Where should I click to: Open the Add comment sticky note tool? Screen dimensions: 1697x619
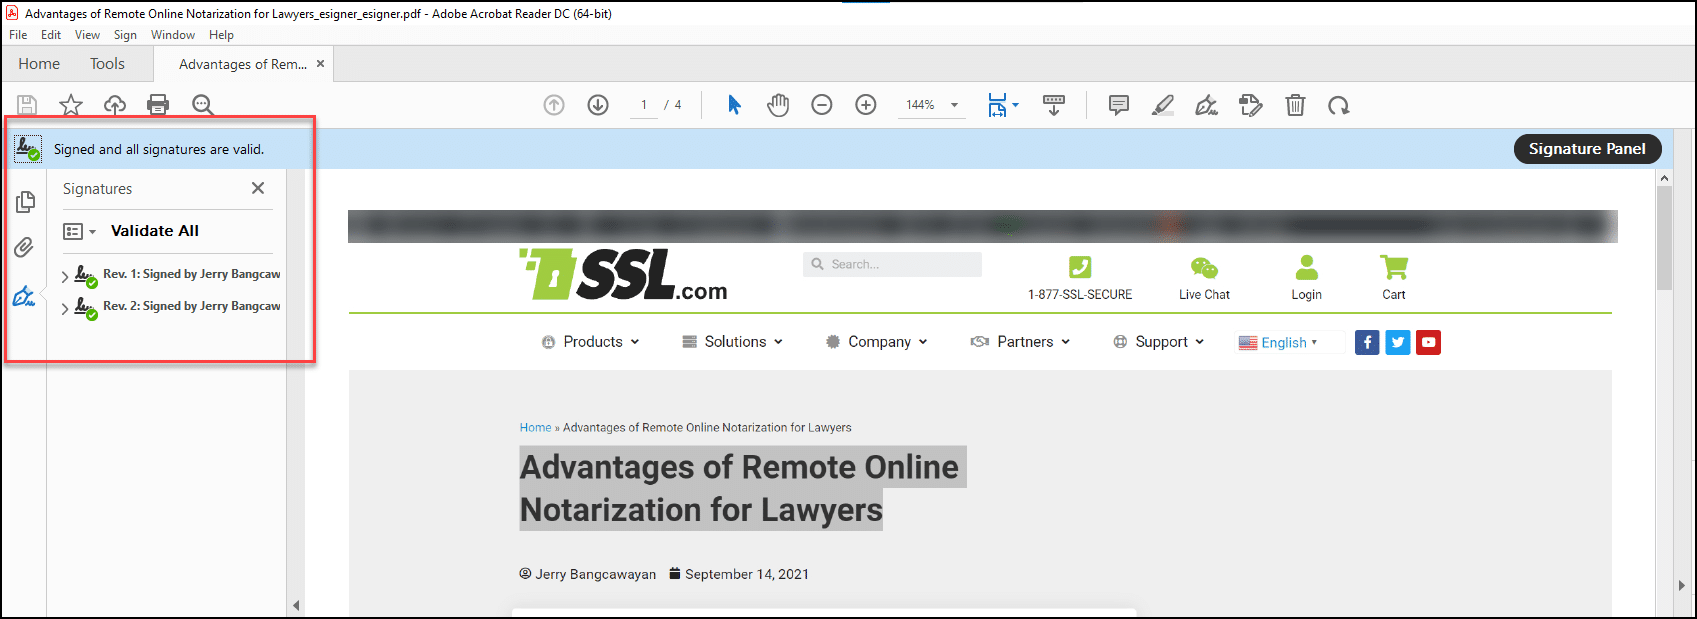(1119, 105)
